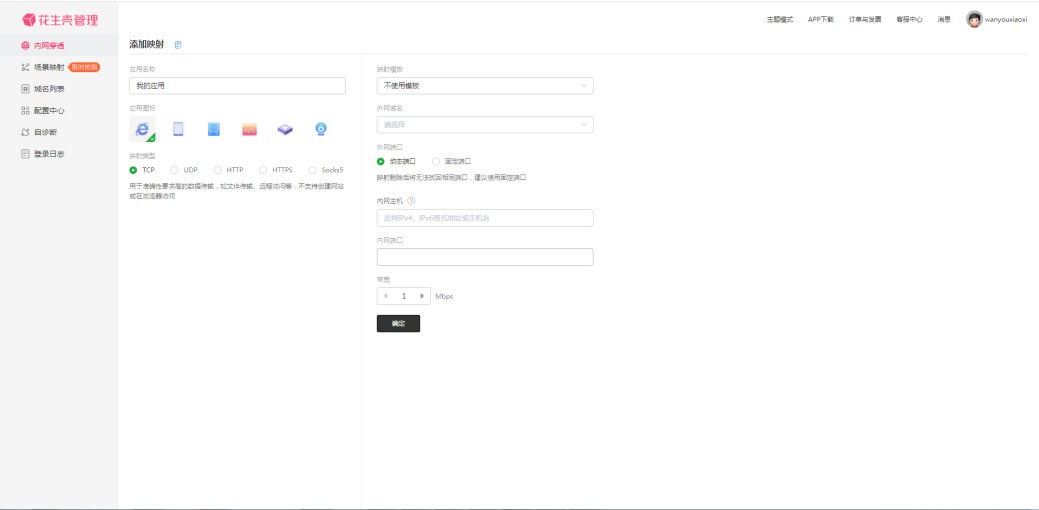Expand the 映射模板 dropdown

(x=484, y=86)
